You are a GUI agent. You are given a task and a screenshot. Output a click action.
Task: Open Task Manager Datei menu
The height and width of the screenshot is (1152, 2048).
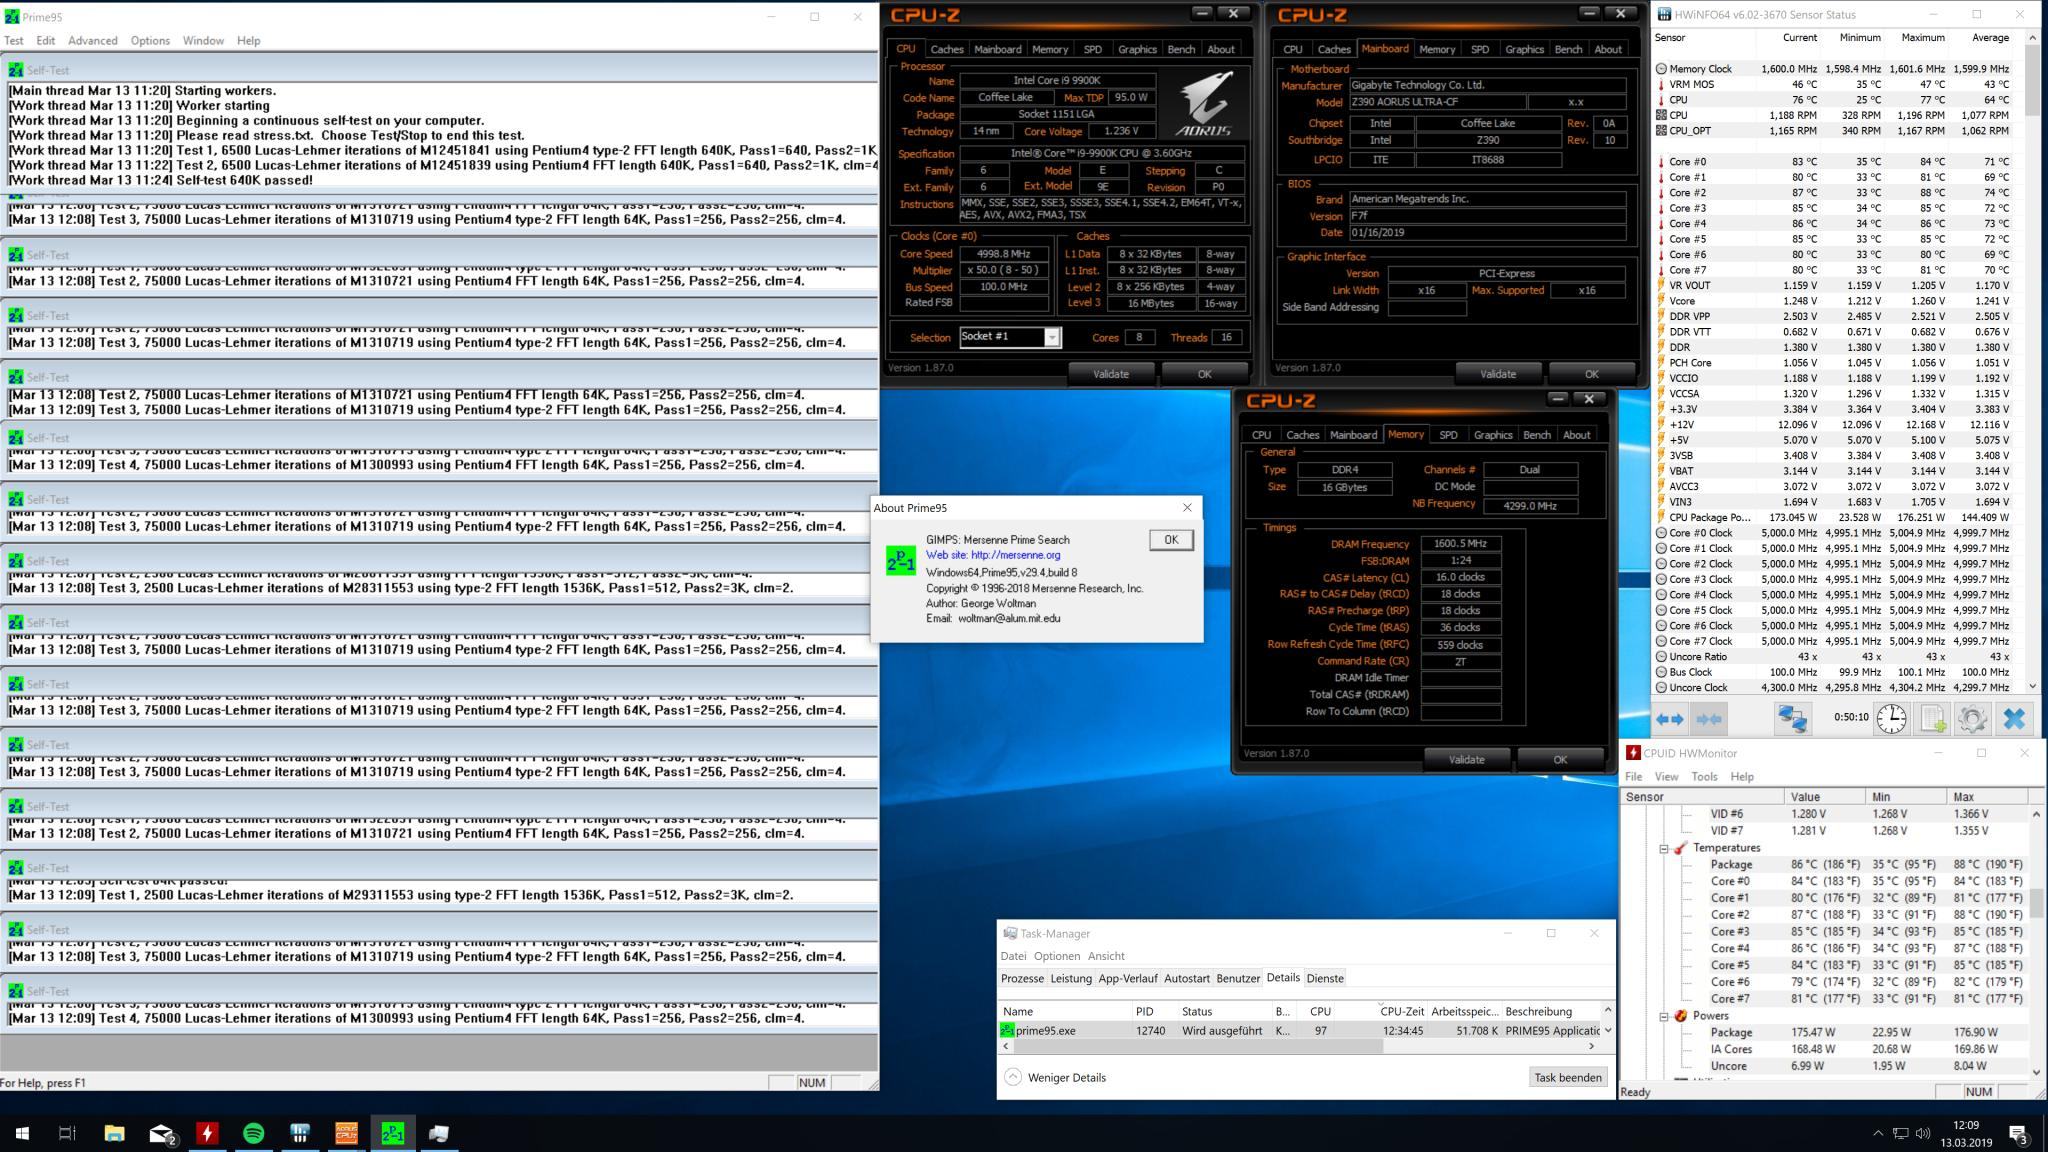1014,956
